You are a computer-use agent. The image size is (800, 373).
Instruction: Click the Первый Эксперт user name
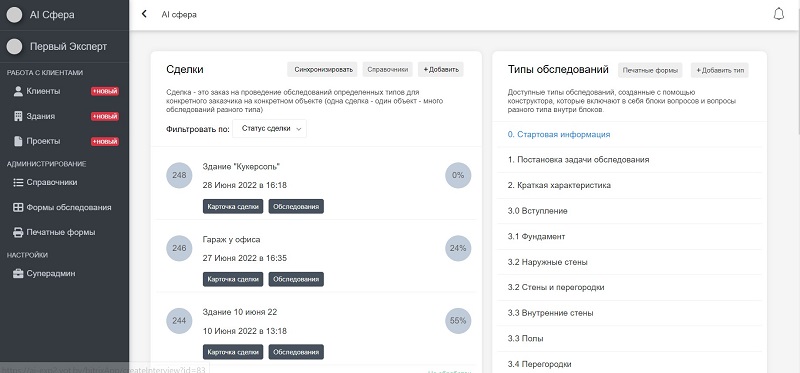(68, 46)
